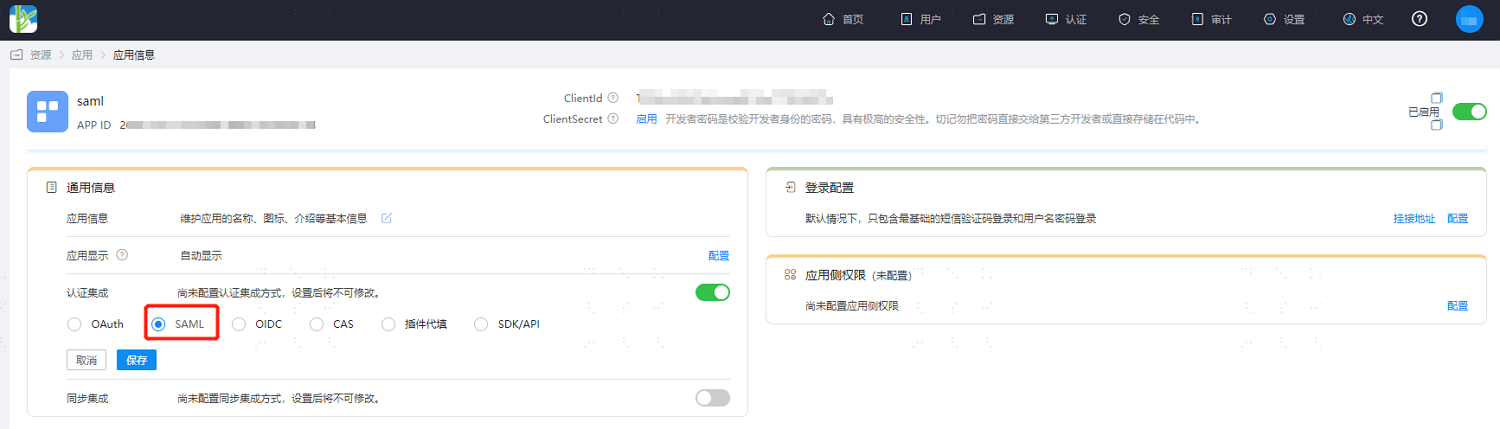This screenshot has height=429, width=1500.
Task: Click the saml application icon
Action: pos(47,111)
